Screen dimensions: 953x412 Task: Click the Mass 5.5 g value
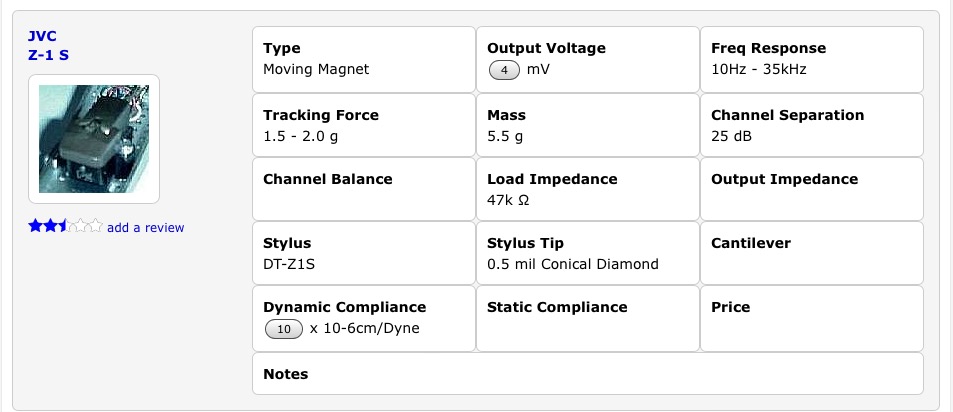[505, 135]
